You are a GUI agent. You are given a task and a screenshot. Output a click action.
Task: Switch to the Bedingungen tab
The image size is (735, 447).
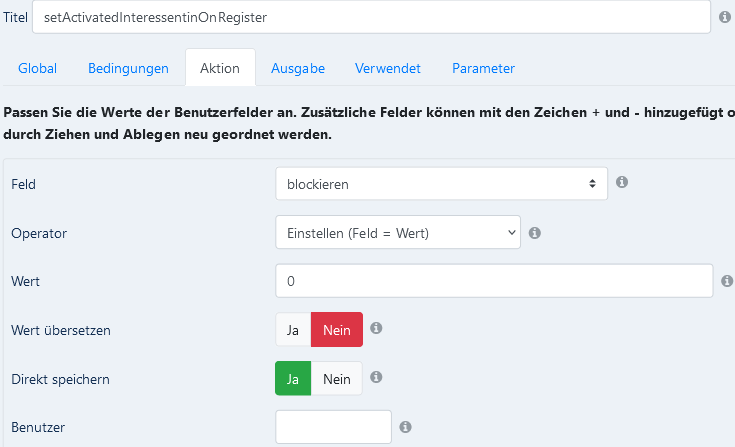coord(128,68)
